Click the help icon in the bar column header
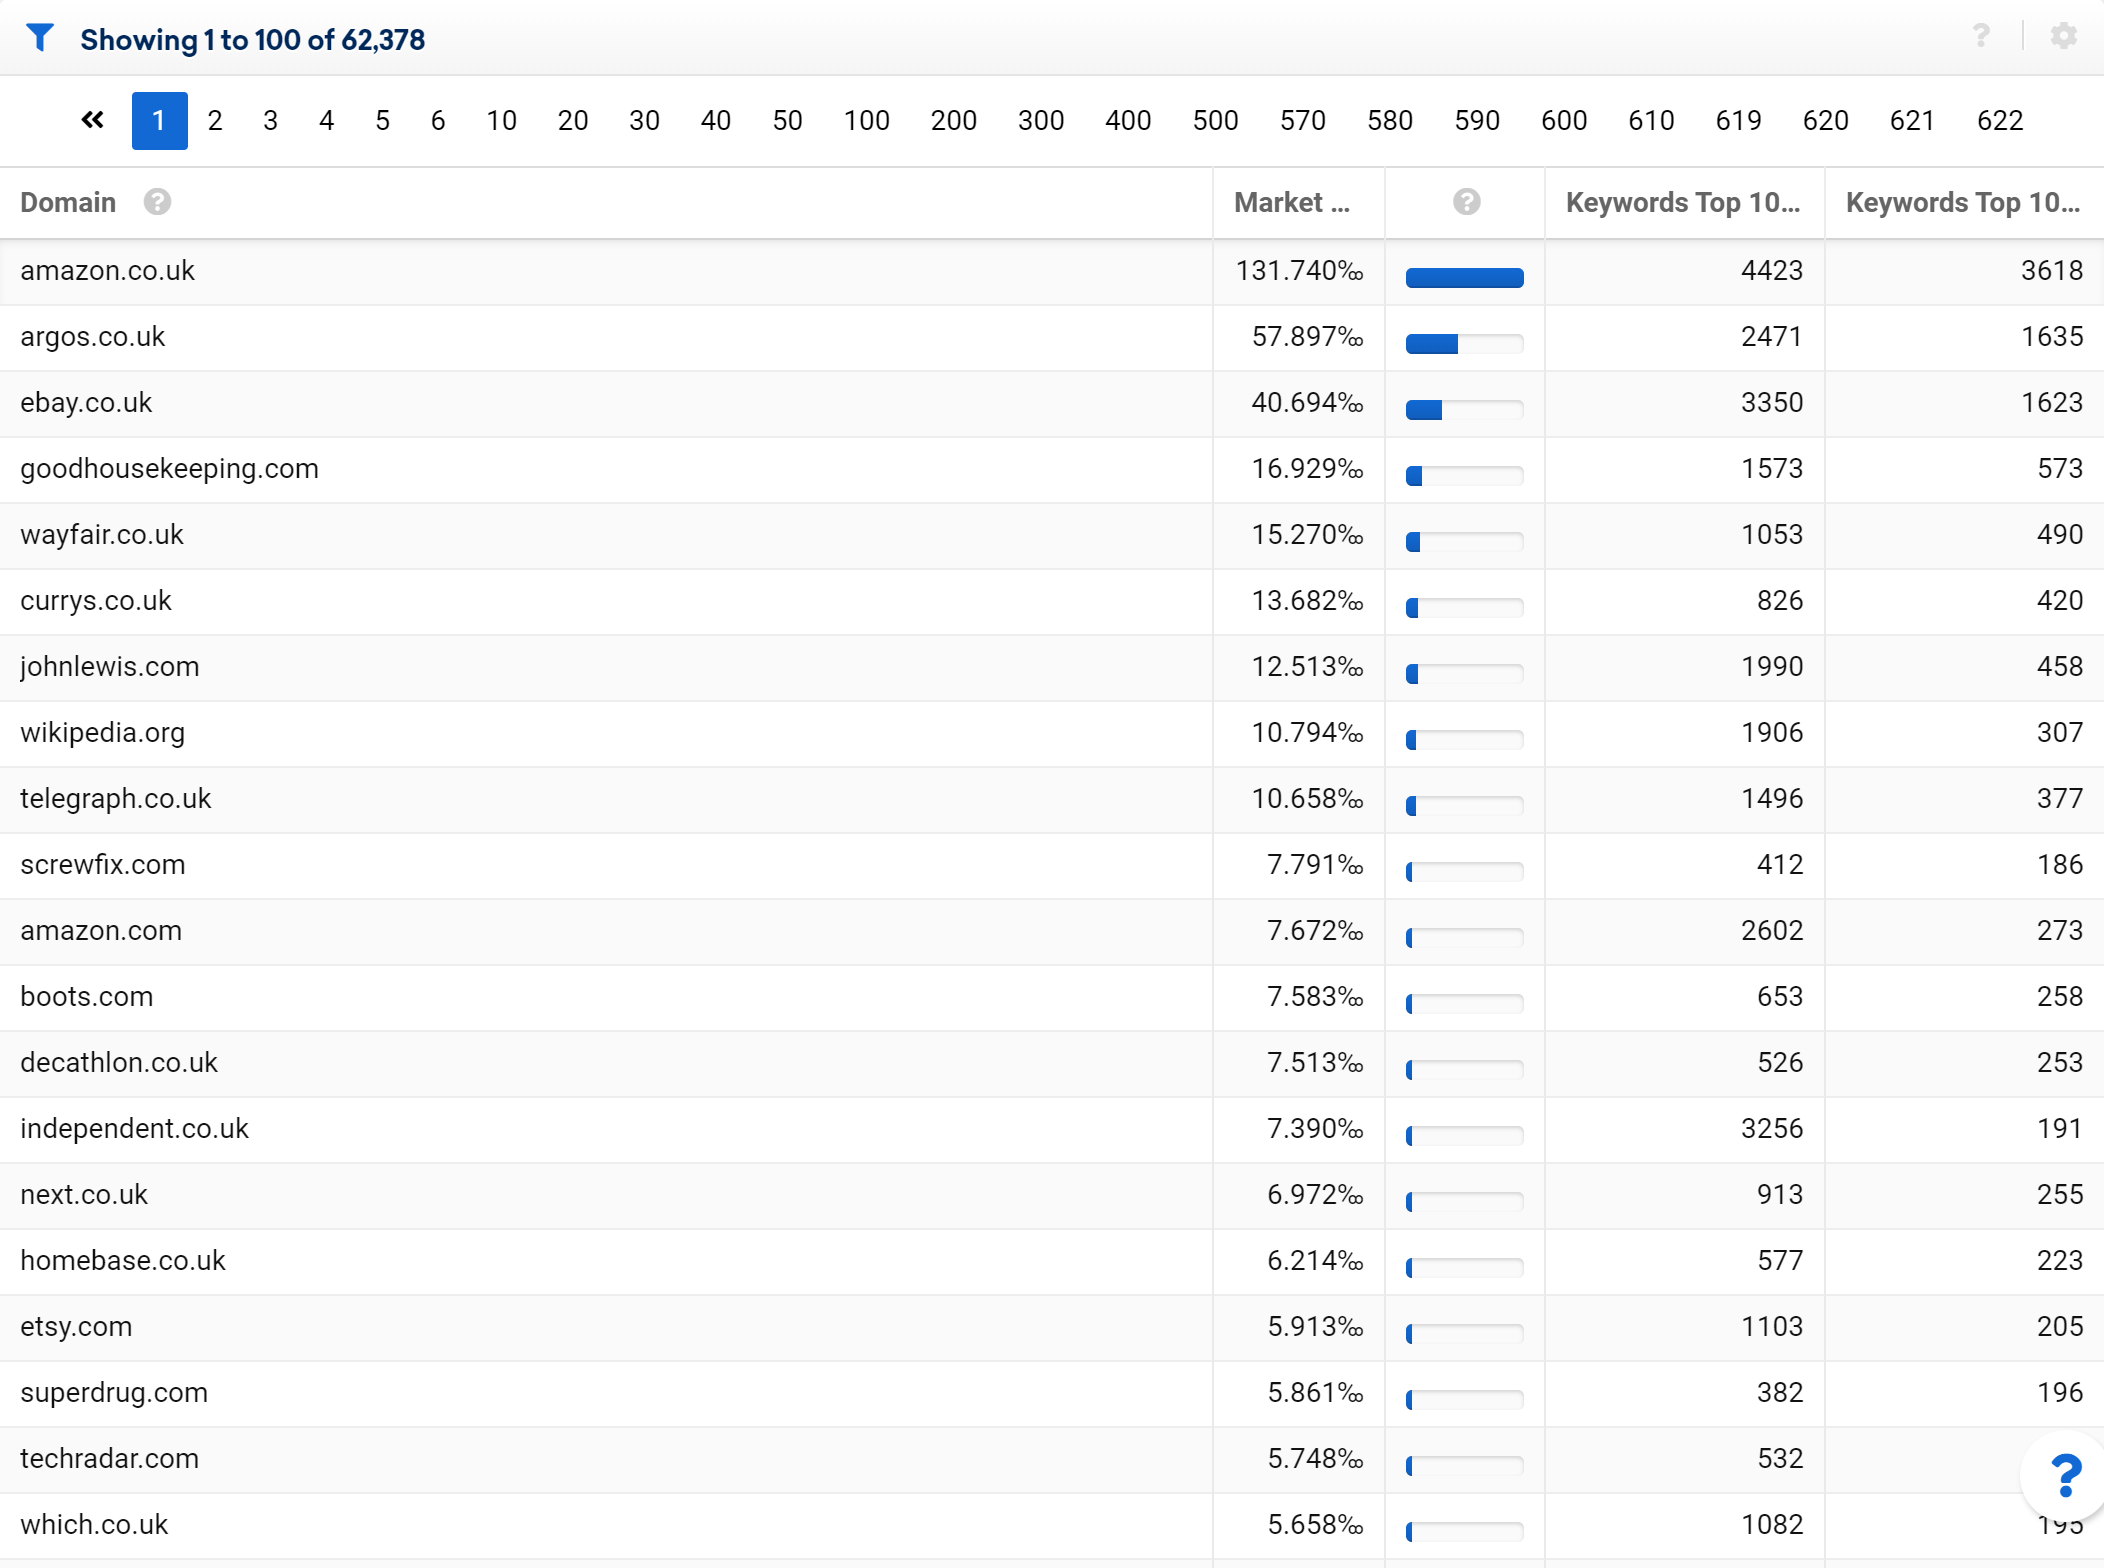The height and width of the screenshot is (1568, 2104). 1466,202
